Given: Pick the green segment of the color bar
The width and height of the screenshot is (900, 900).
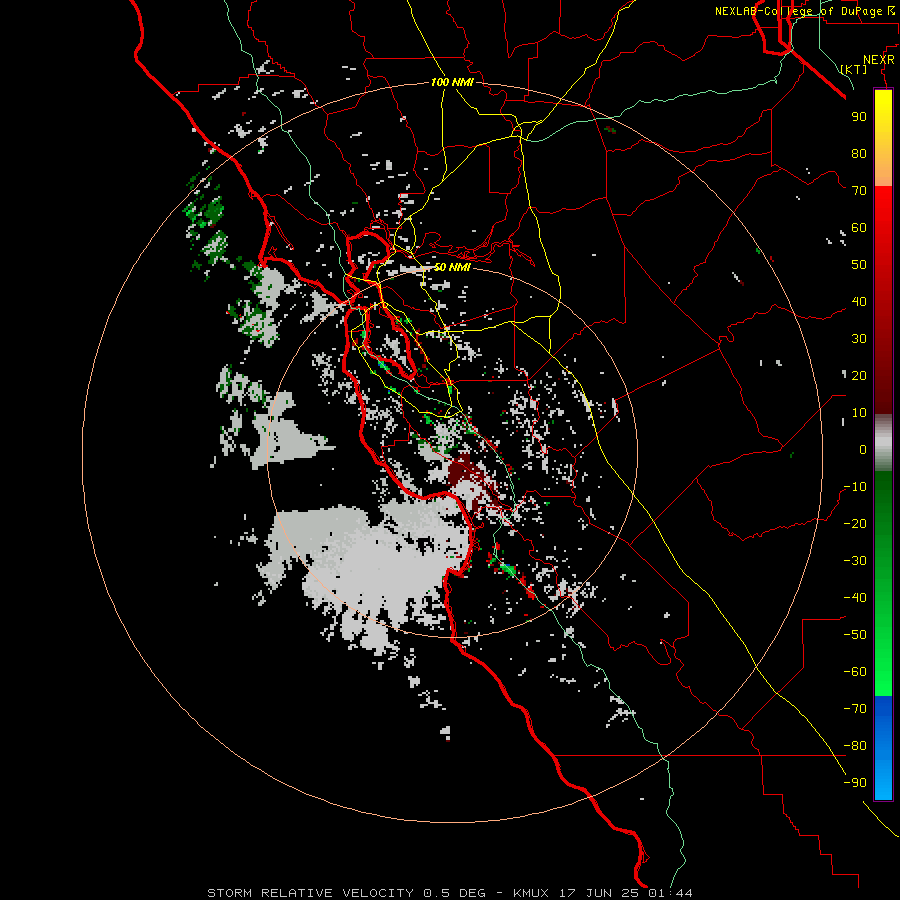Looking at the screenshot, I should coord(883,583).
